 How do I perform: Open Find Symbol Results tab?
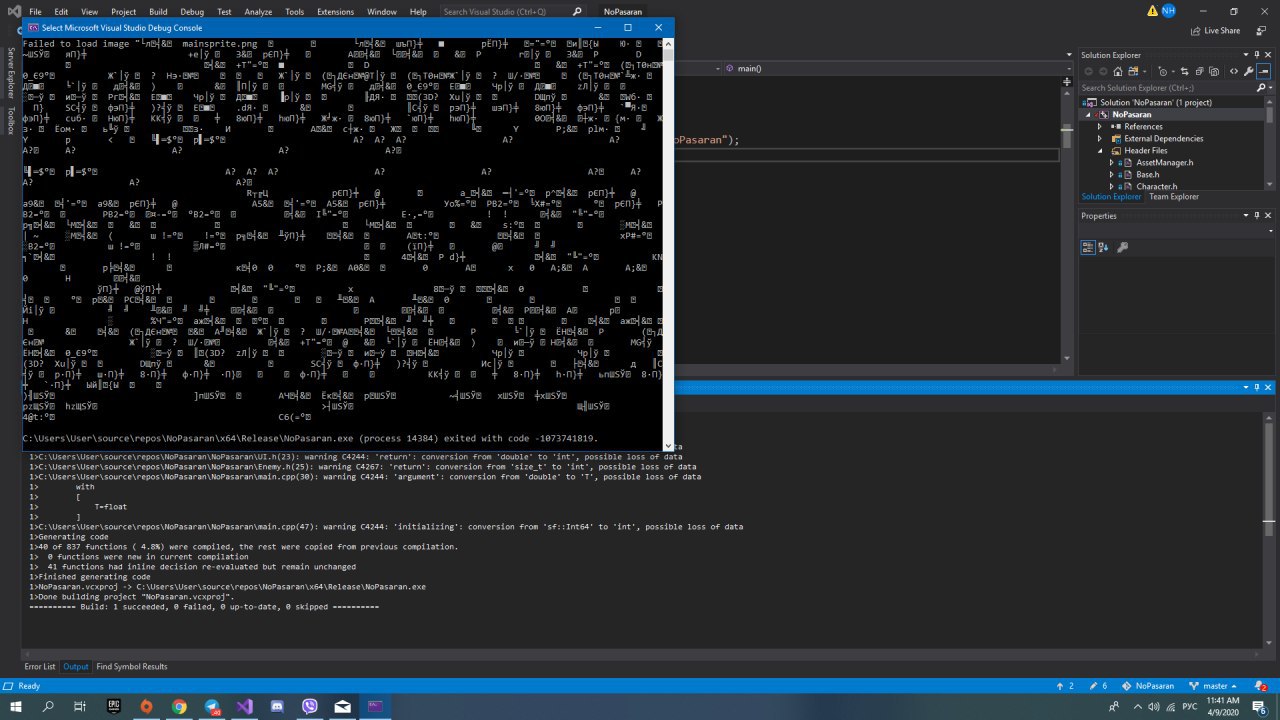click(x=132, y=667)
